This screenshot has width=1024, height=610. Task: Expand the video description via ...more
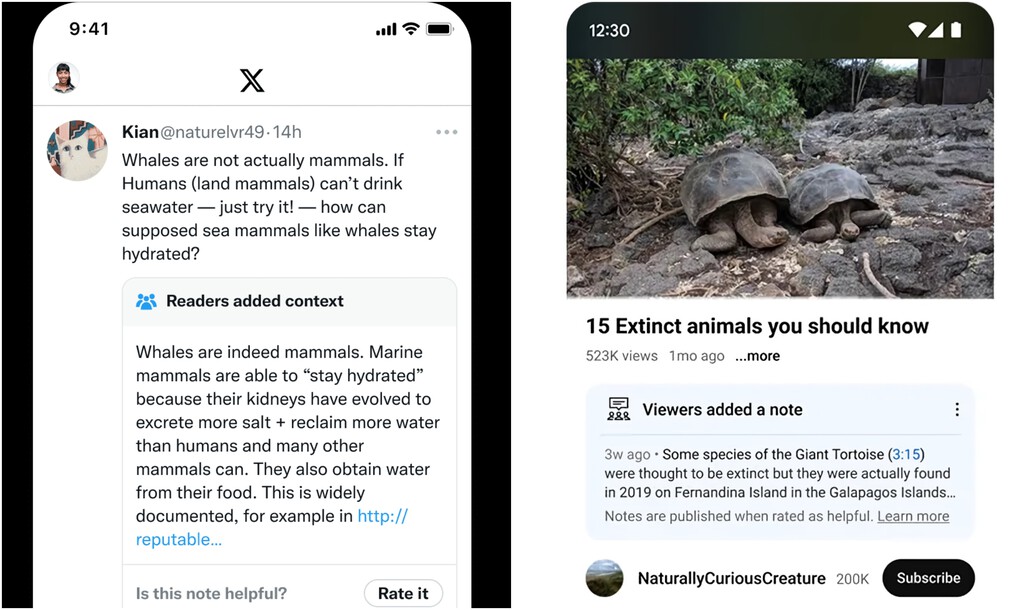[757, 356]
